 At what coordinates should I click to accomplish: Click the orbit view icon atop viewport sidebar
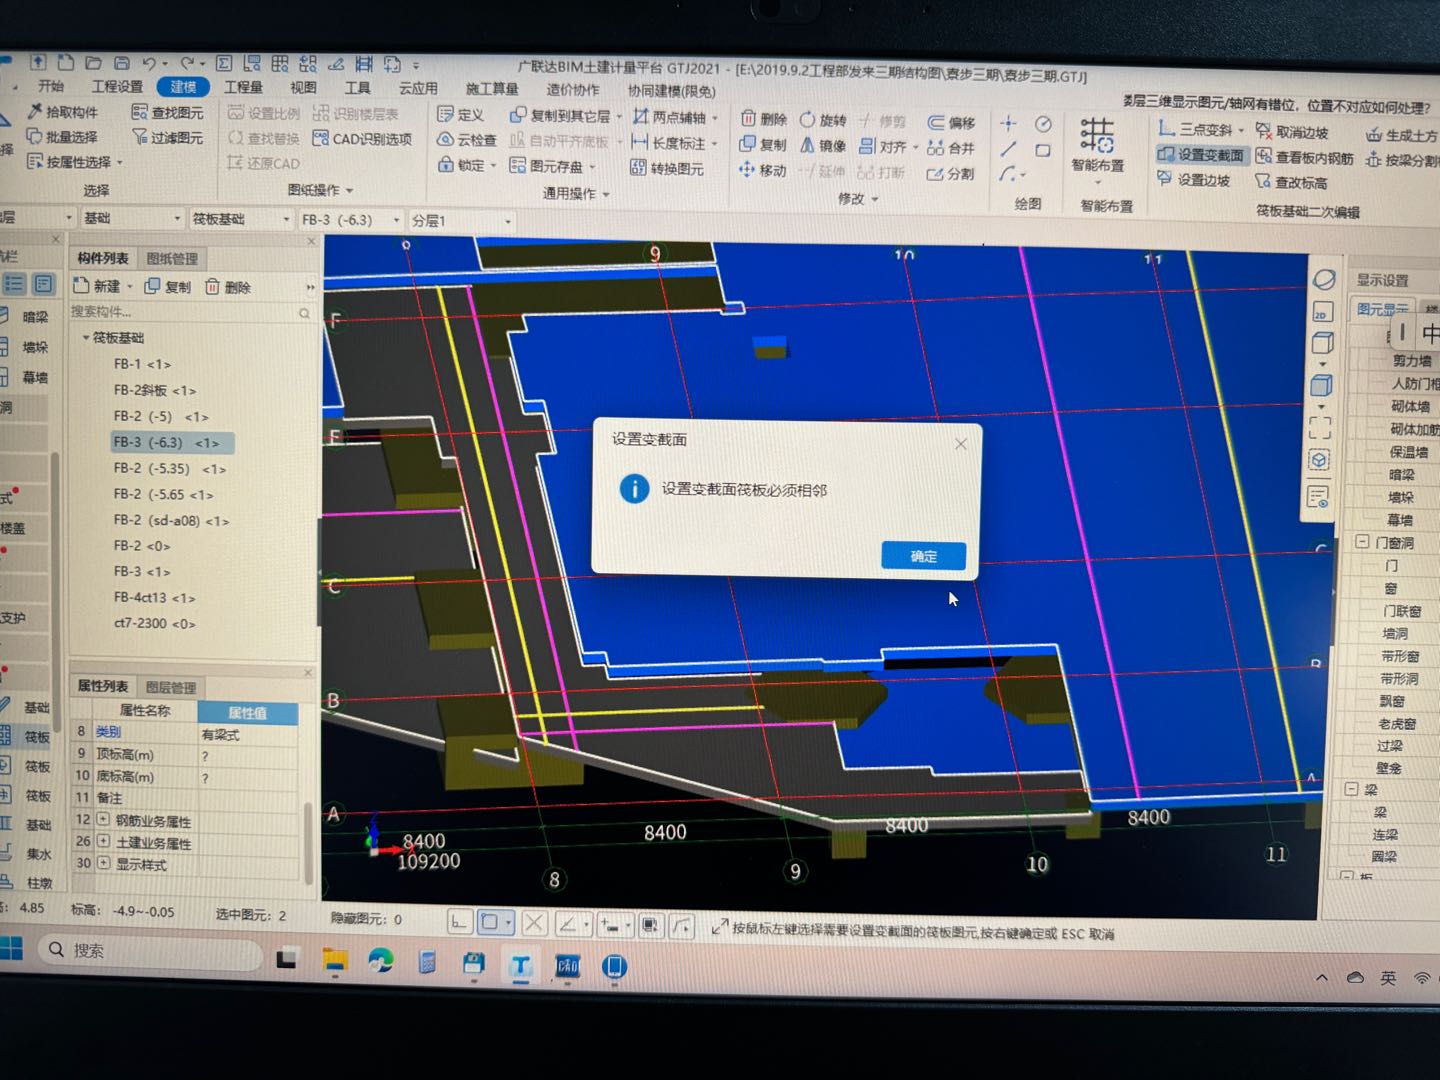tap(1324, 279)
